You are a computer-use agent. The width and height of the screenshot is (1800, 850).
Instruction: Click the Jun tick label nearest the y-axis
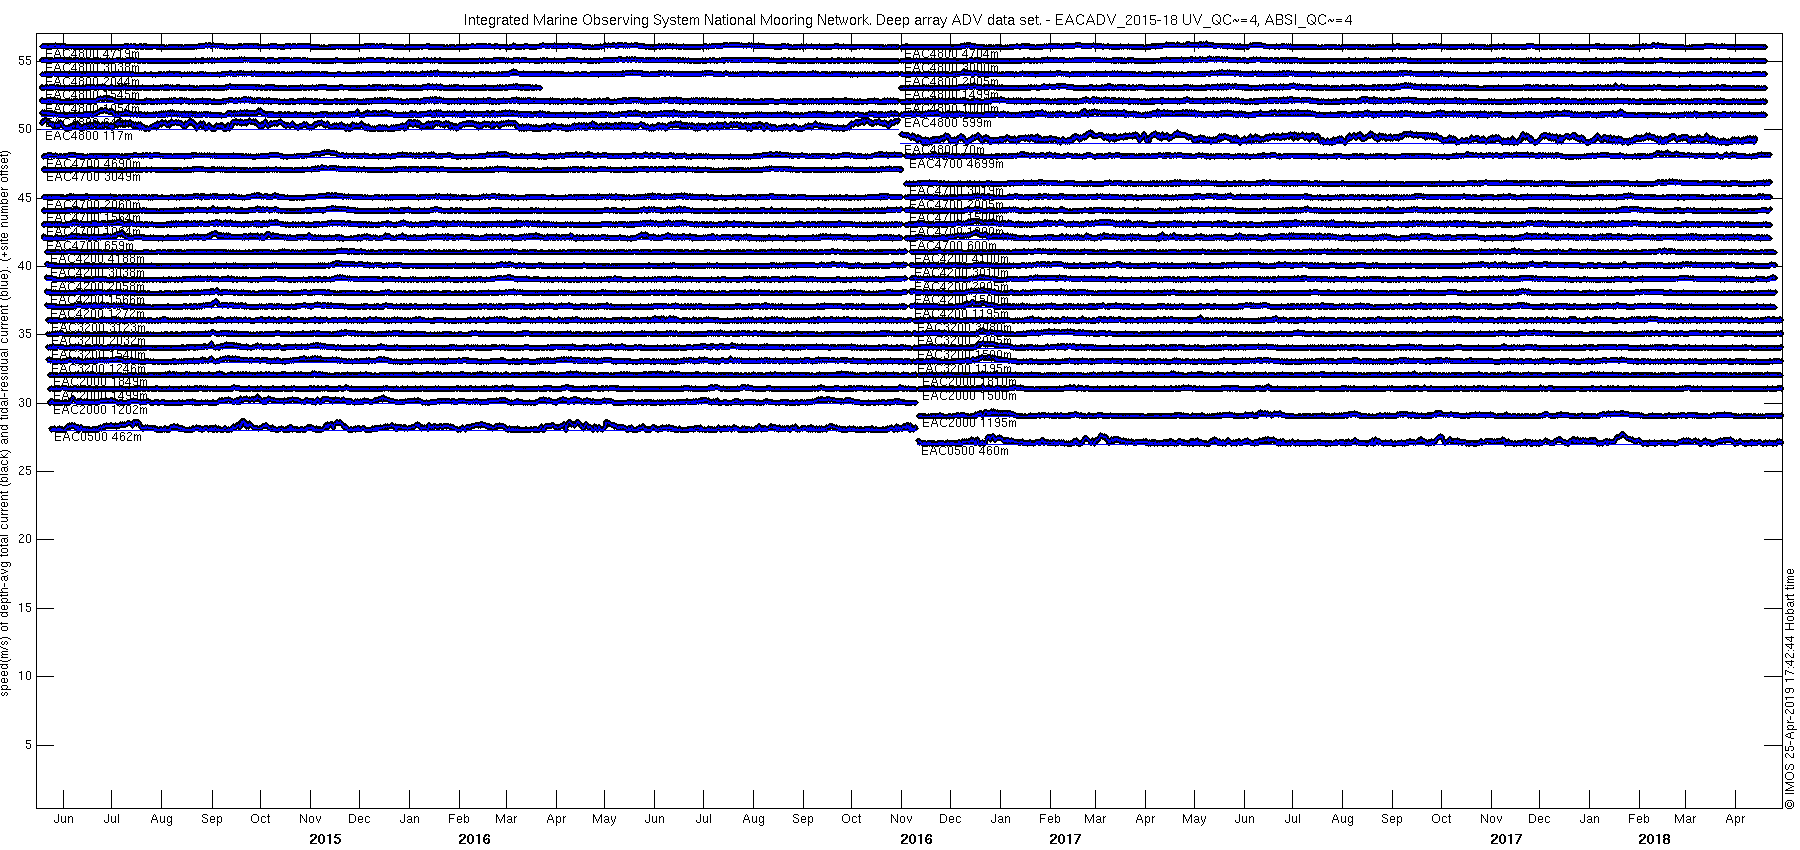coord(63,819)
